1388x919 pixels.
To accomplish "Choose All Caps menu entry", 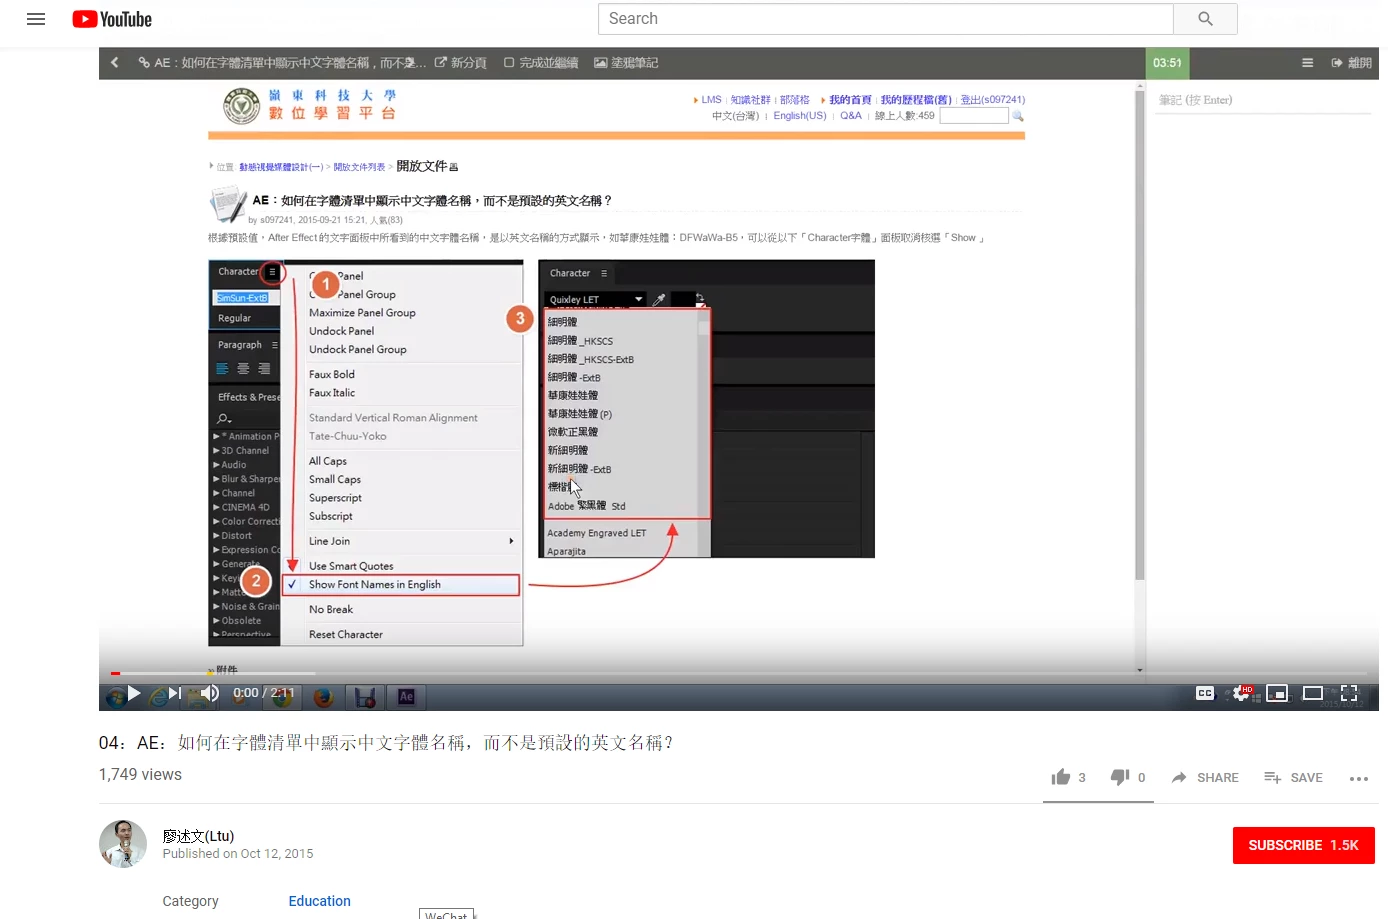I will coord(328,461).
